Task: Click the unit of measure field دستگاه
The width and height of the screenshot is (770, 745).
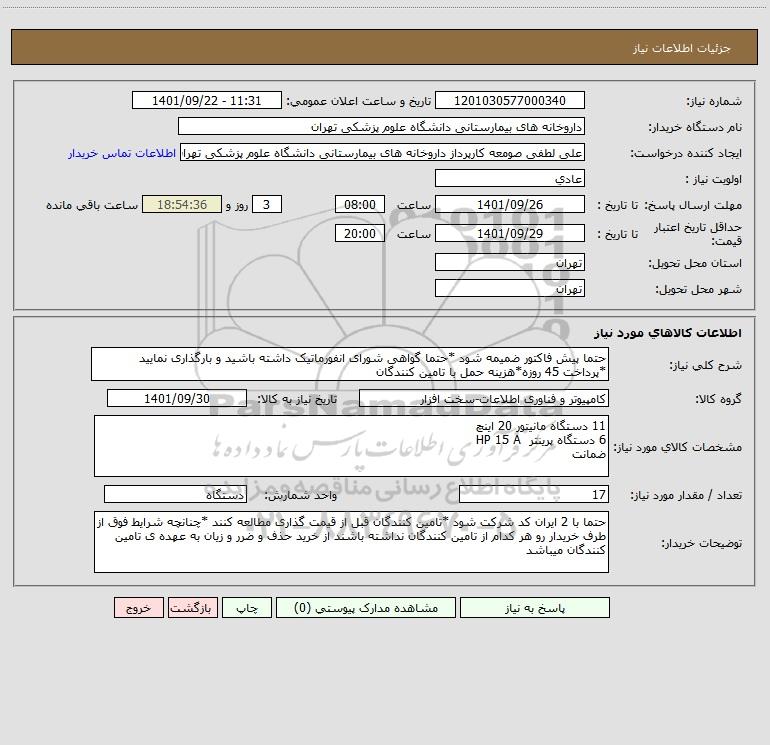Action: pyautogui.click(x=175, y=495)
